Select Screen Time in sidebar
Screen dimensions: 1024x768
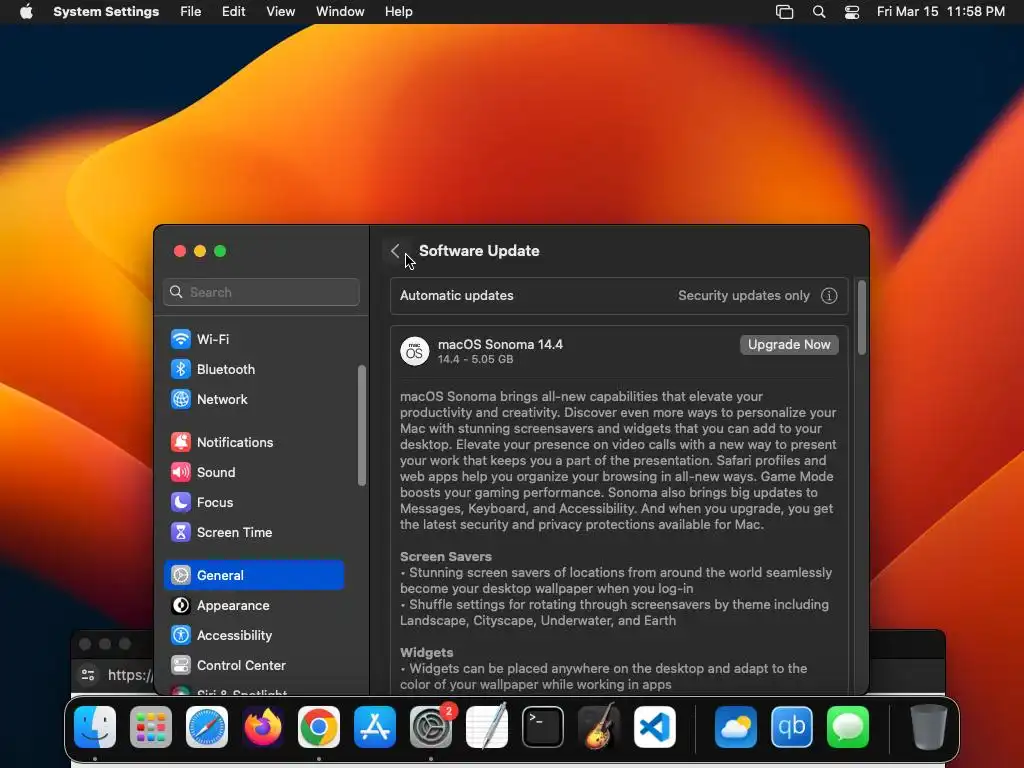tap(253, 532)
